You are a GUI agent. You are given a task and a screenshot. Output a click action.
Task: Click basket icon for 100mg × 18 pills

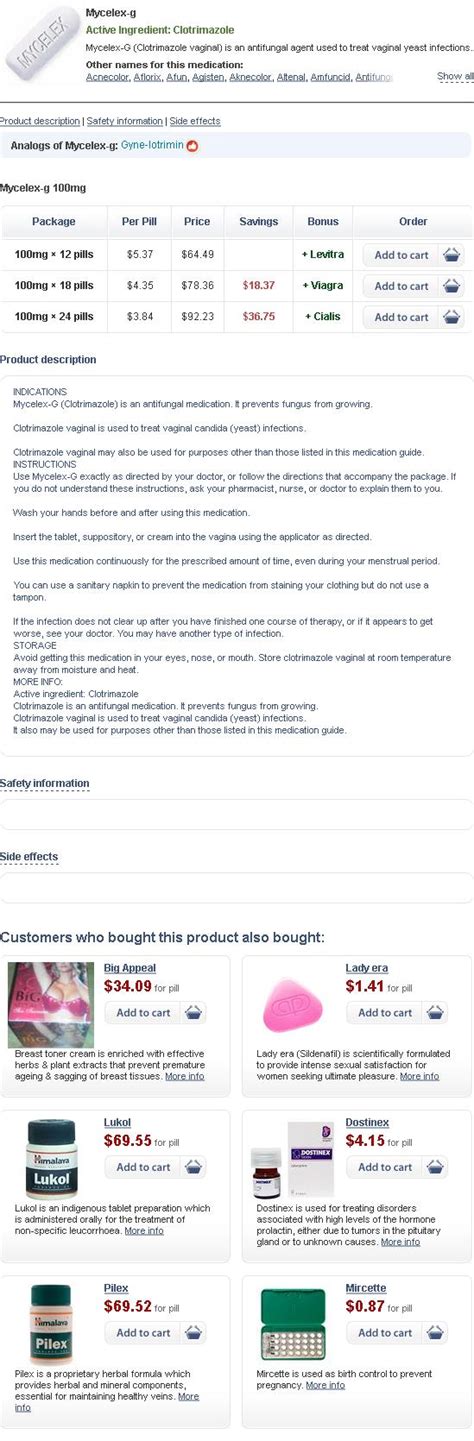click(452, 286)
